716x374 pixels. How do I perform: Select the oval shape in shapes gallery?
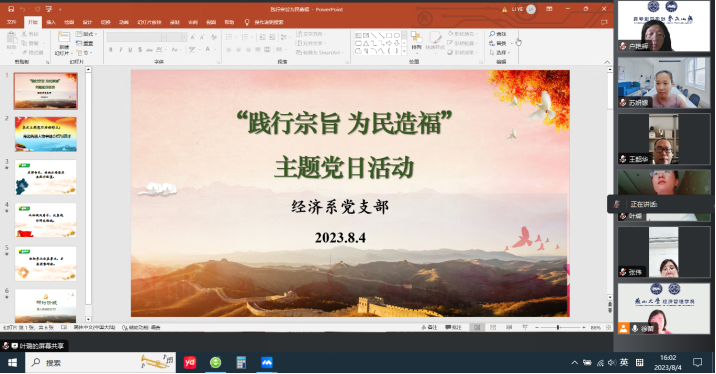396,35
